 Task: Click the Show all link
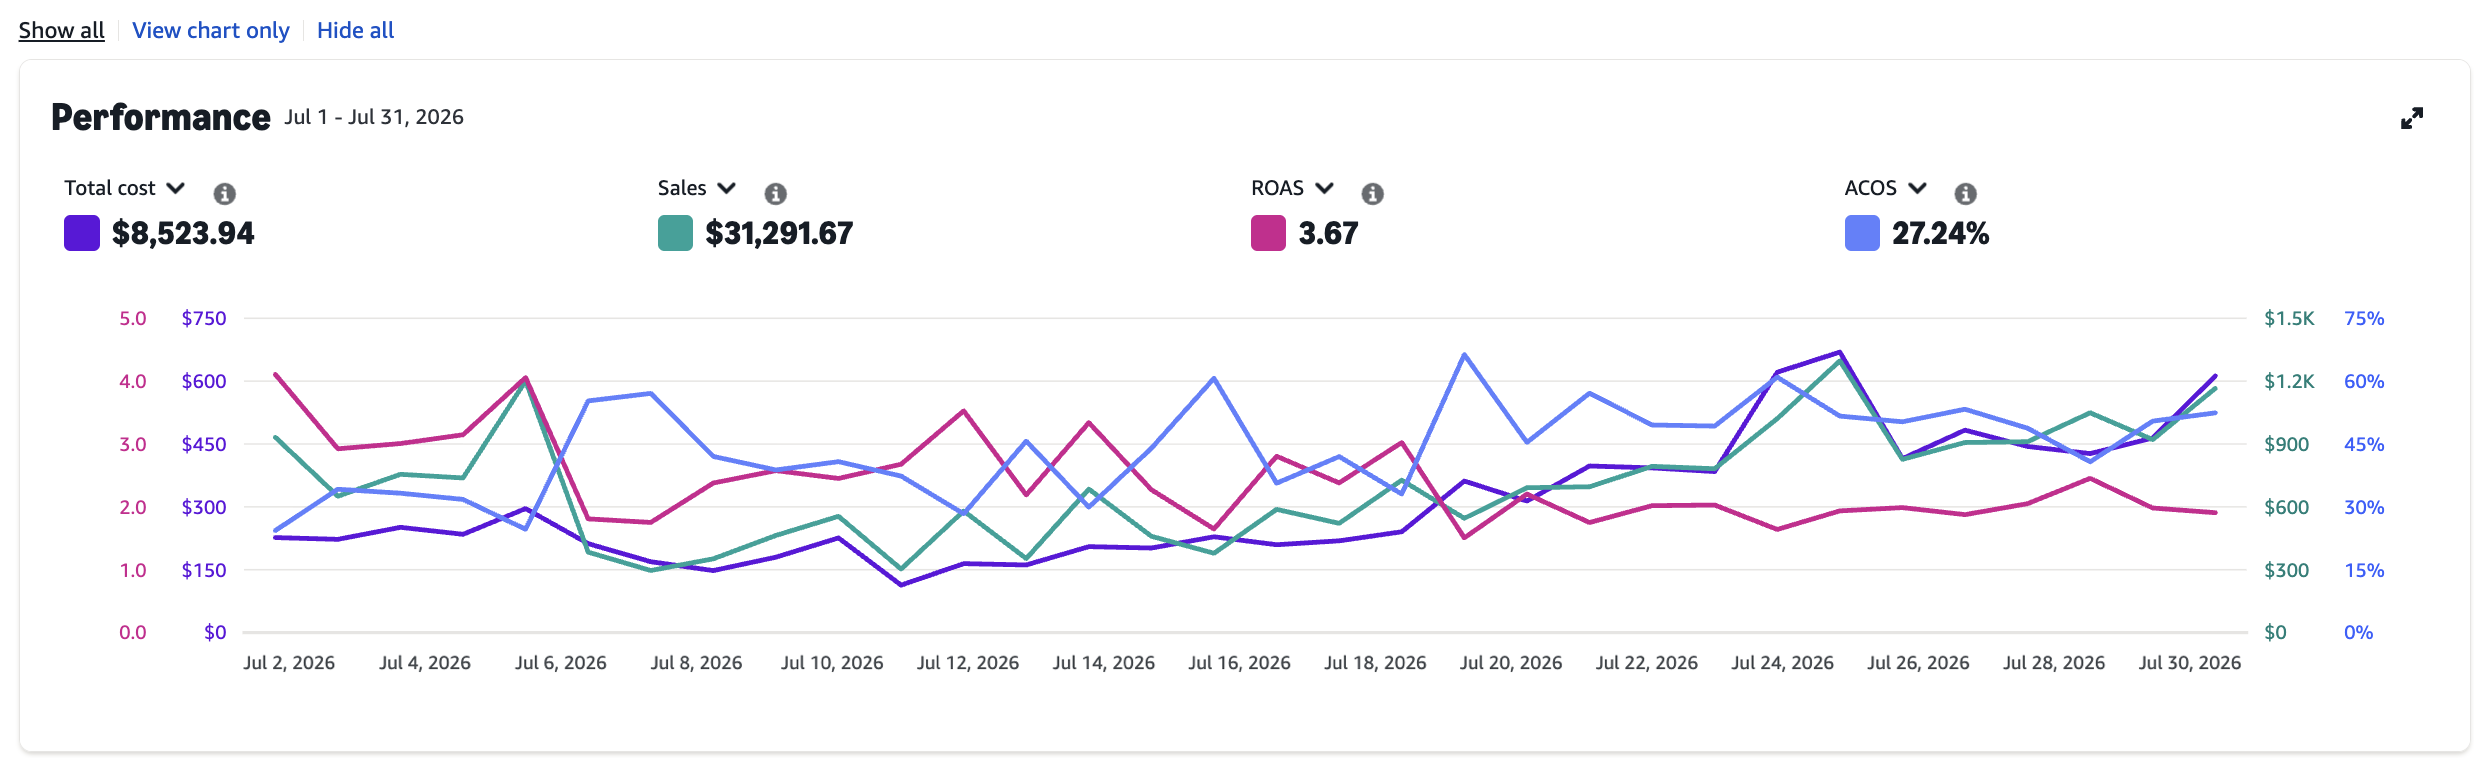point(61,30)
